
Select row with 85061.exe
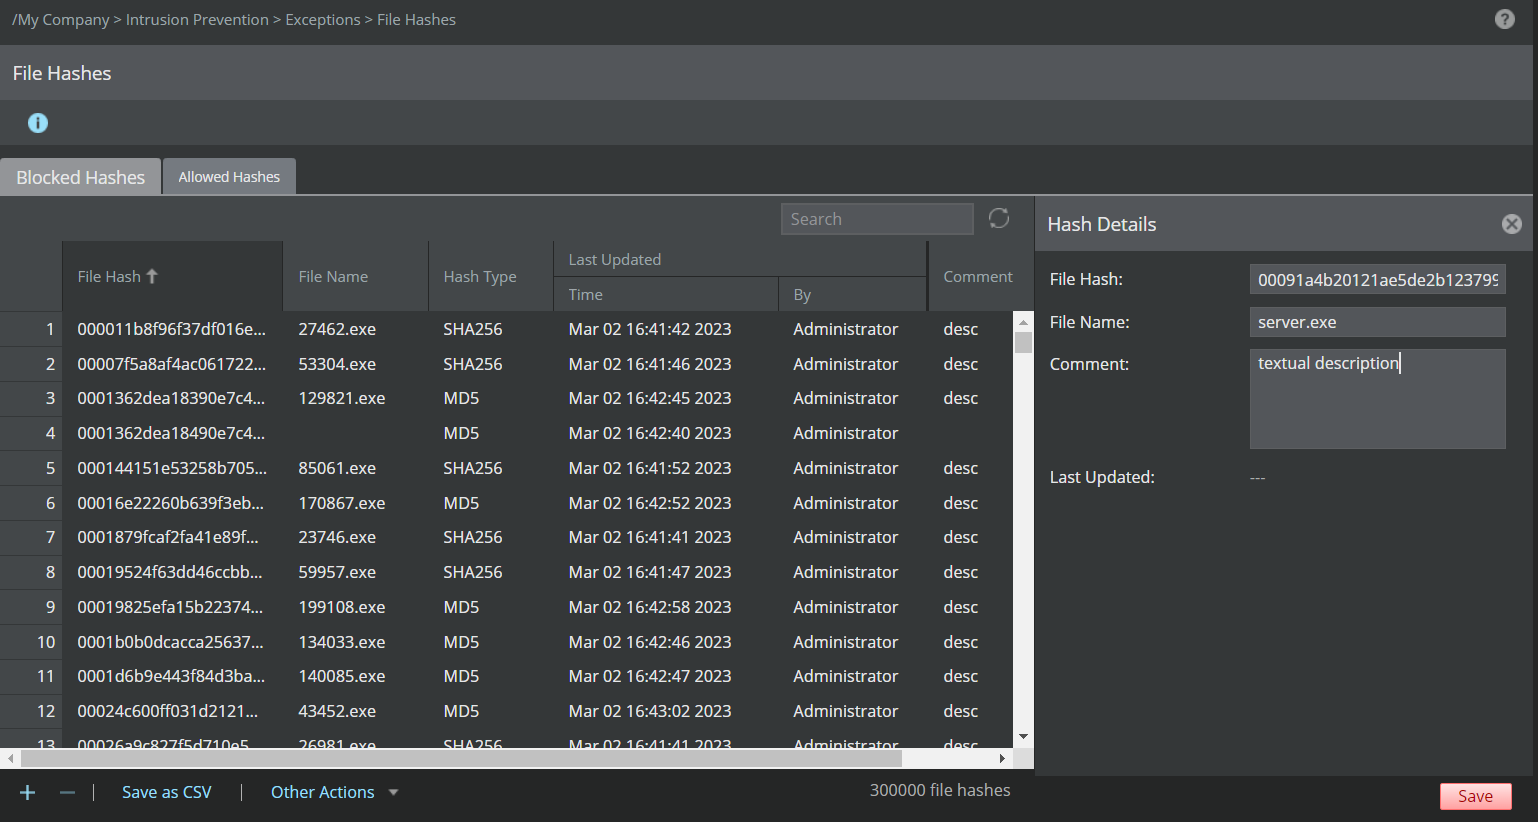[x=506, y=468]
